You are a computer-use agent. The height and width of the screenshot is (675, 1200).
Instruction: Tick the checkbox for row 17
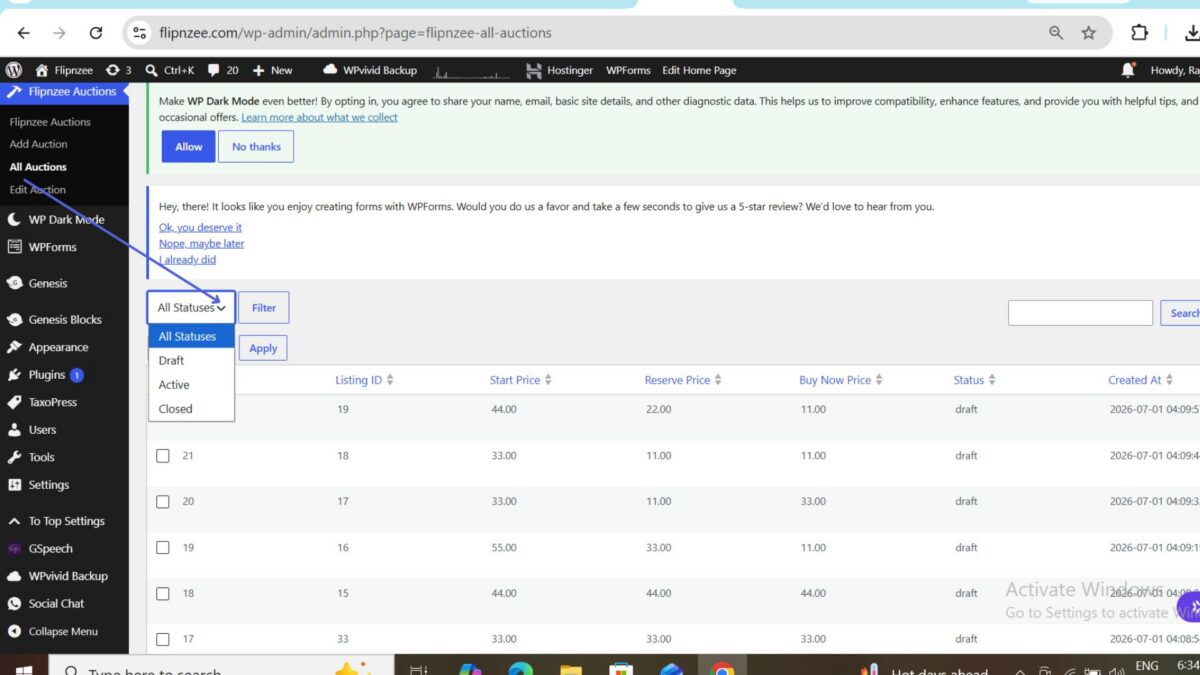tap(163, 639)
